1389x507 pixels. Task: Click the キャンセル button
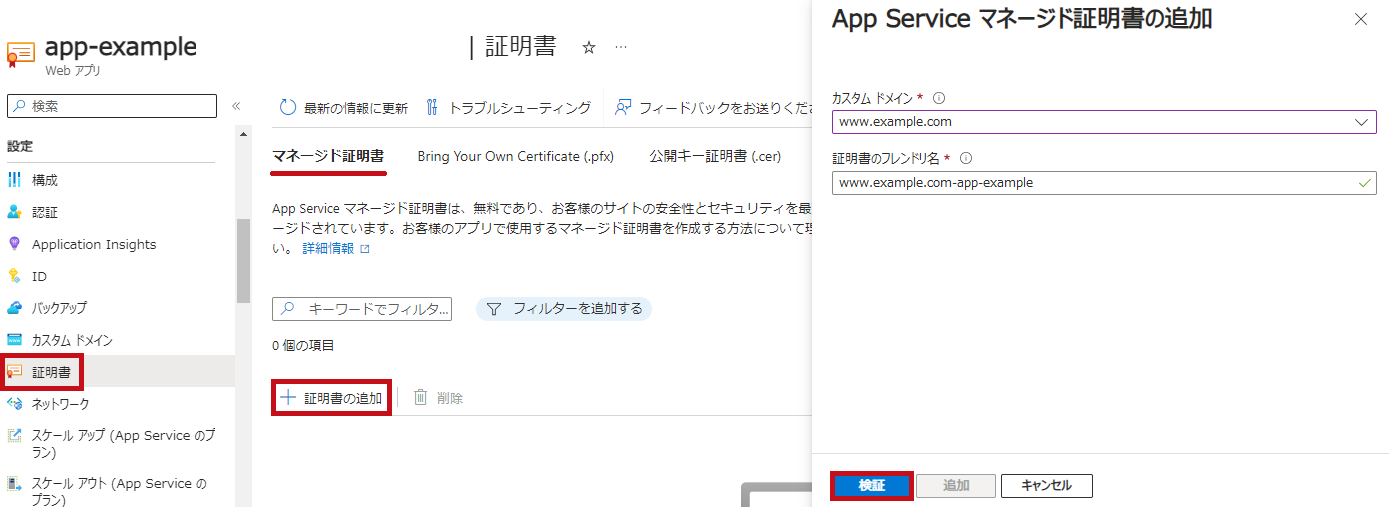point(1046,485)
